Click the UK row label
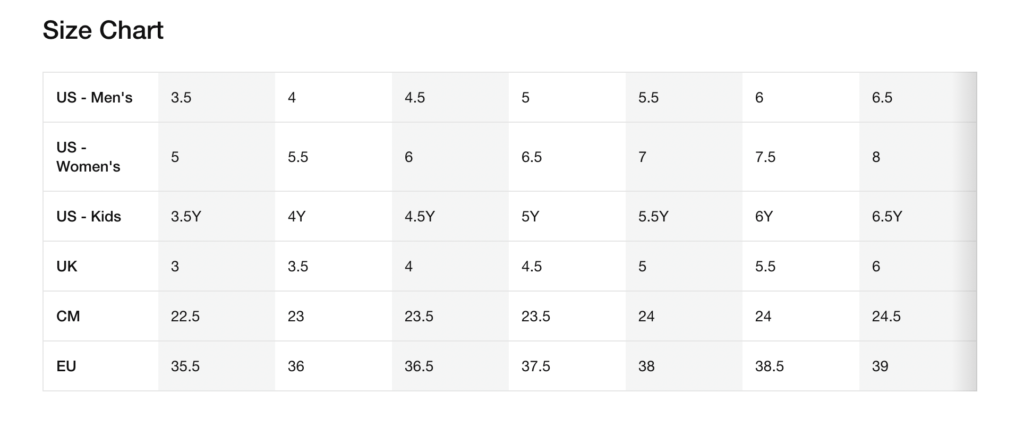 [x=68, y=266]
